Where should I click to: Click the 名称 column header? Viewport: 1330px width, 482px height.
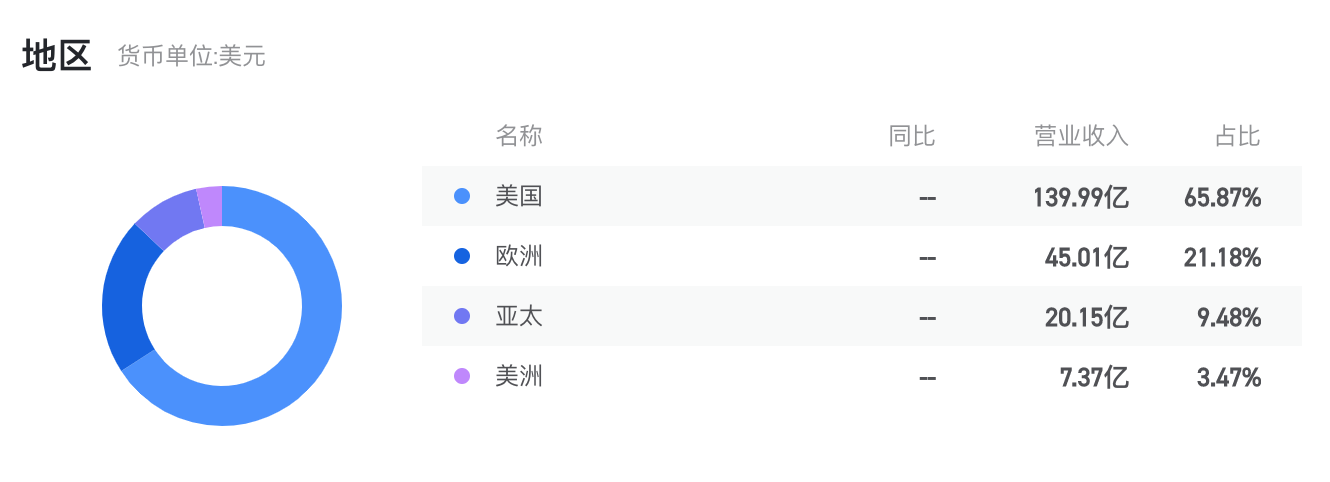pyautogui.click(x=519, y=136)
